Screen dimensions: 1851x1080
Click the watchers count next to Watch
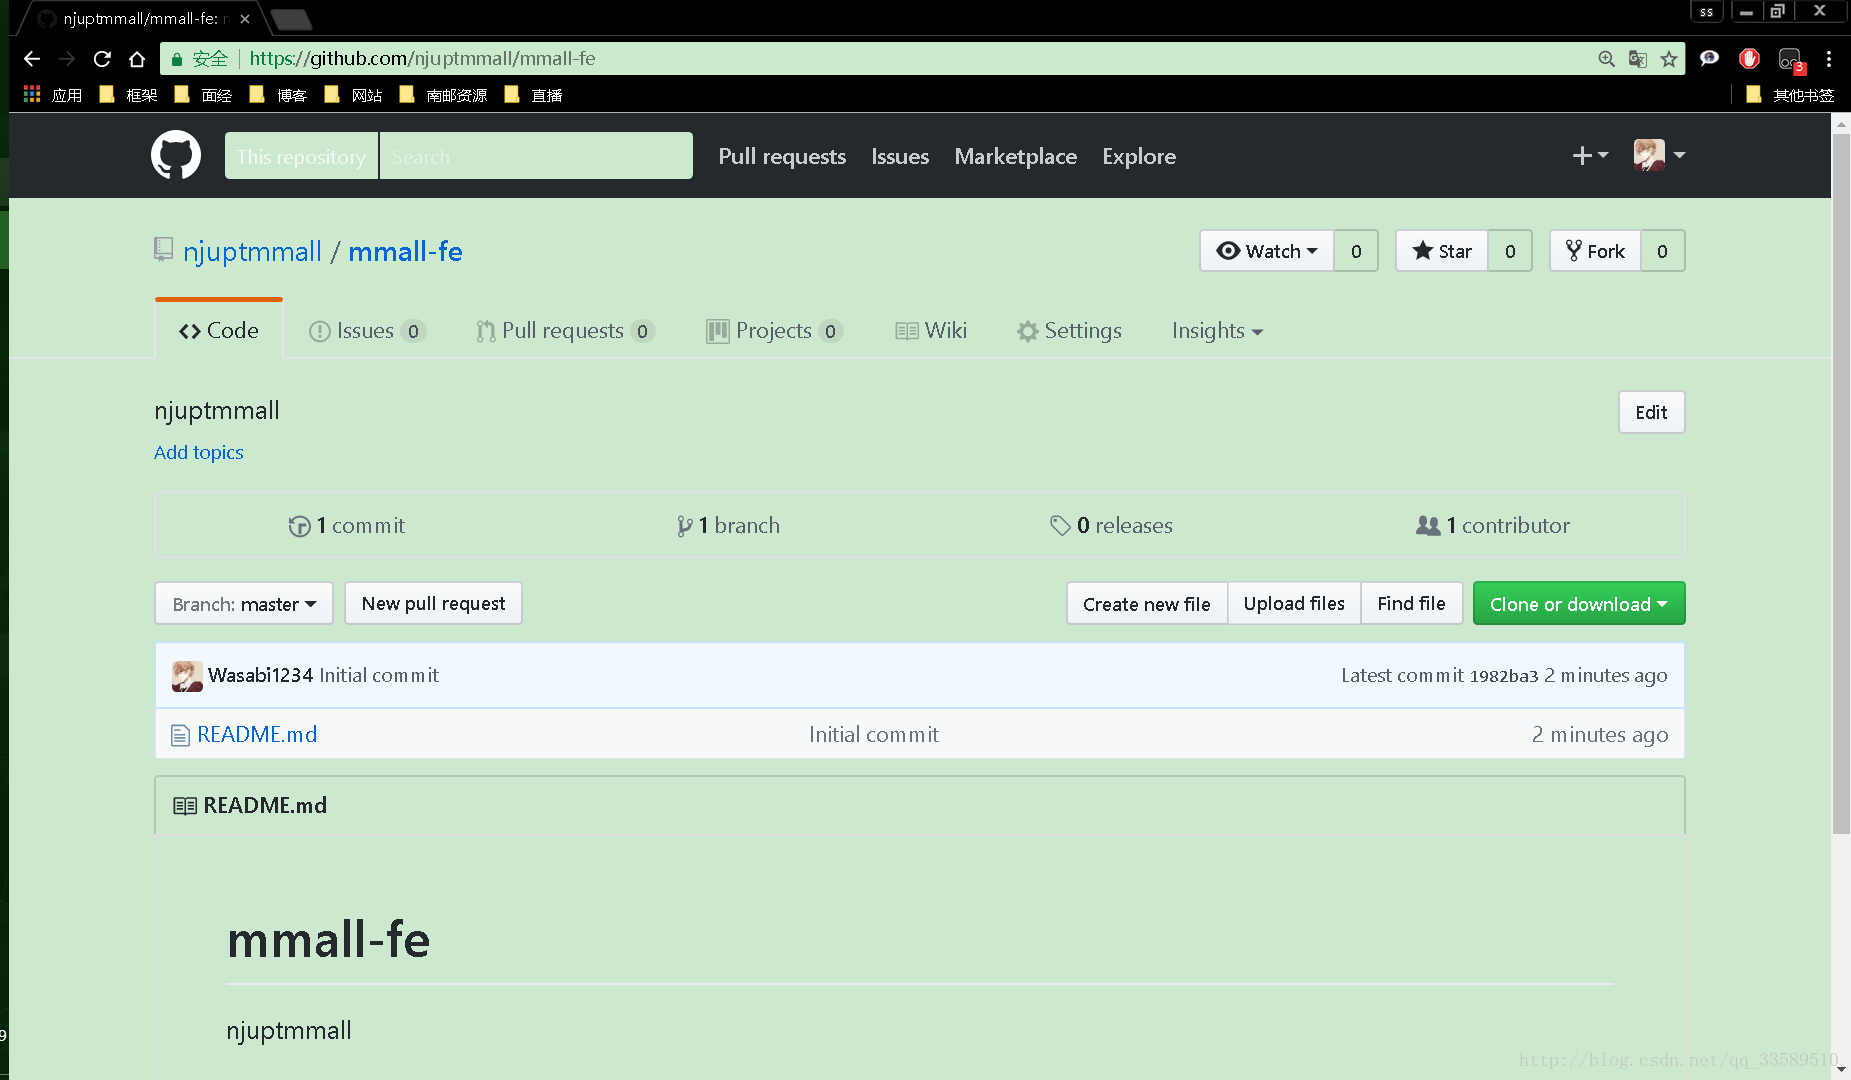pos(1356,251)
